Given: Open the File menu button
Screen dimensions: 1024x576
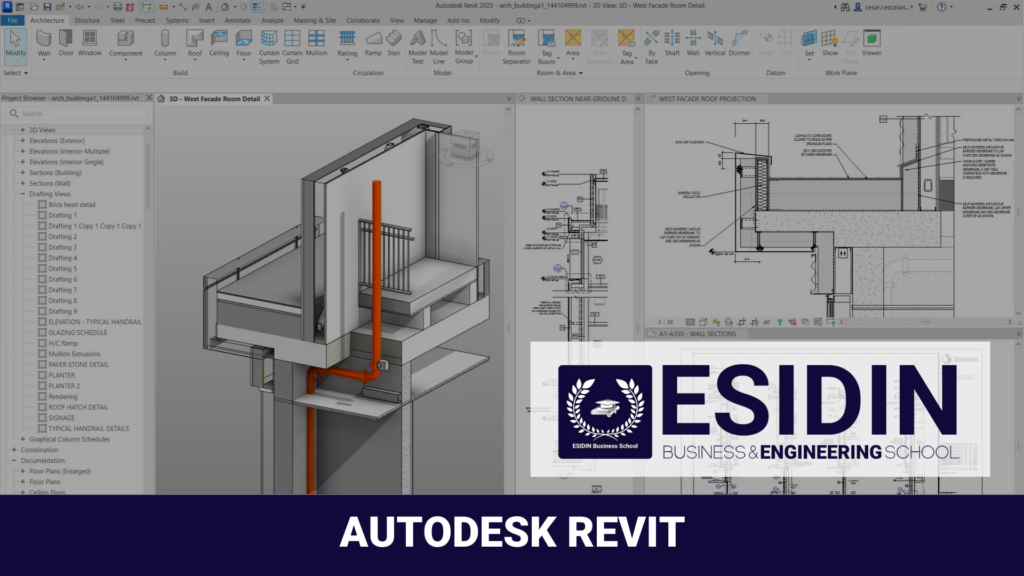Looking at the screenshot, I should point(11,20).
